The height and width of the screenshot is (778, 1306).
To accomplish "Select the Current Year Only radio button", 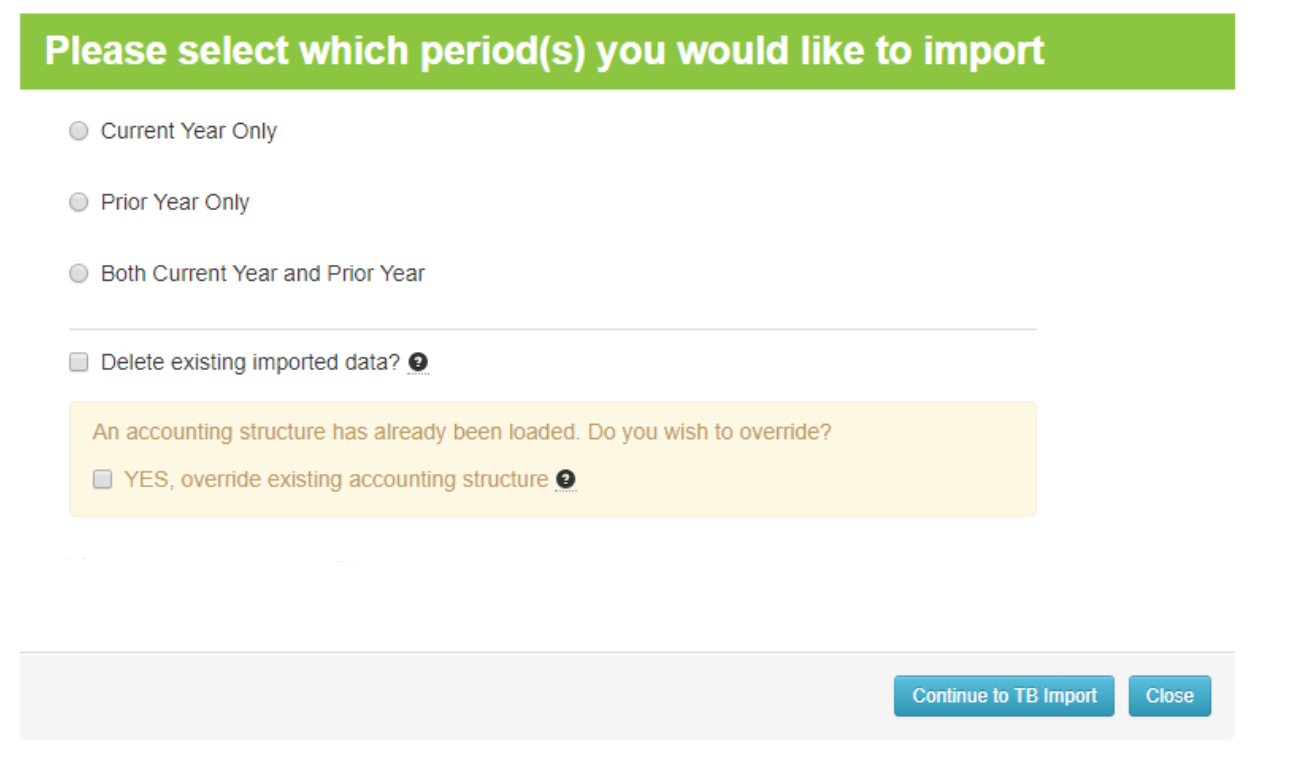I will [79, 131].
